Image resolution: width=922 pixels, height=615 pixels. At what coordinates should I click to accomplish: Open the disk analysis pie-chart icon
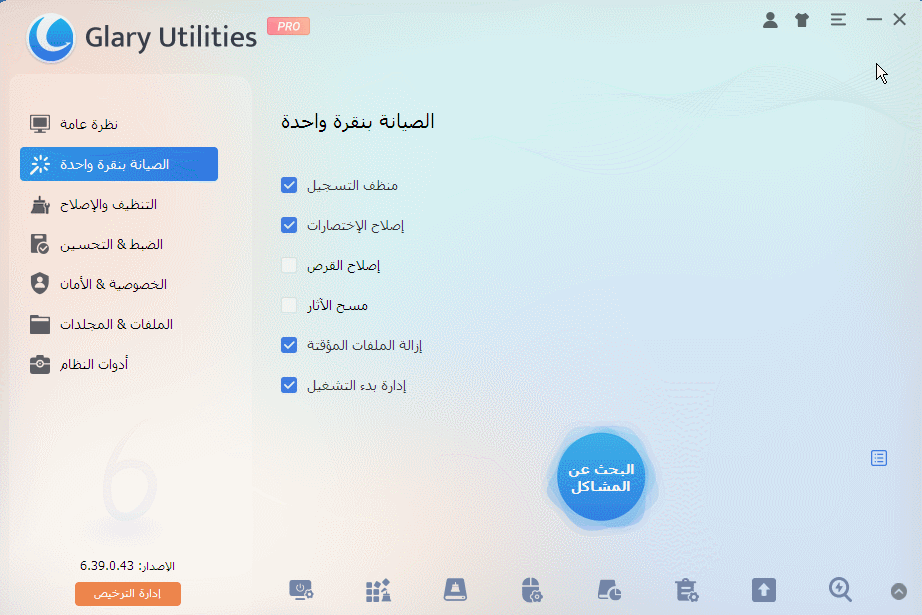coord(609,590)
